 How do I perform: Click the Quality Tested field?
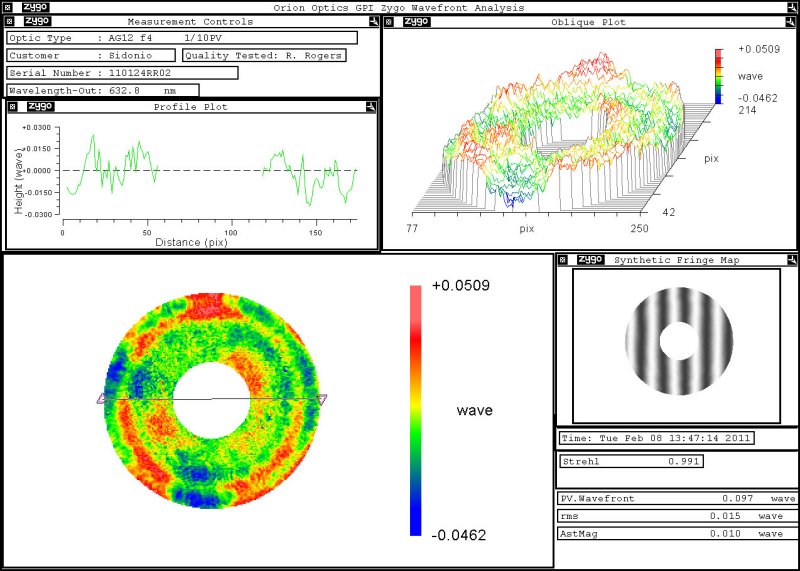pyautogui.click(x=264, y=56)
